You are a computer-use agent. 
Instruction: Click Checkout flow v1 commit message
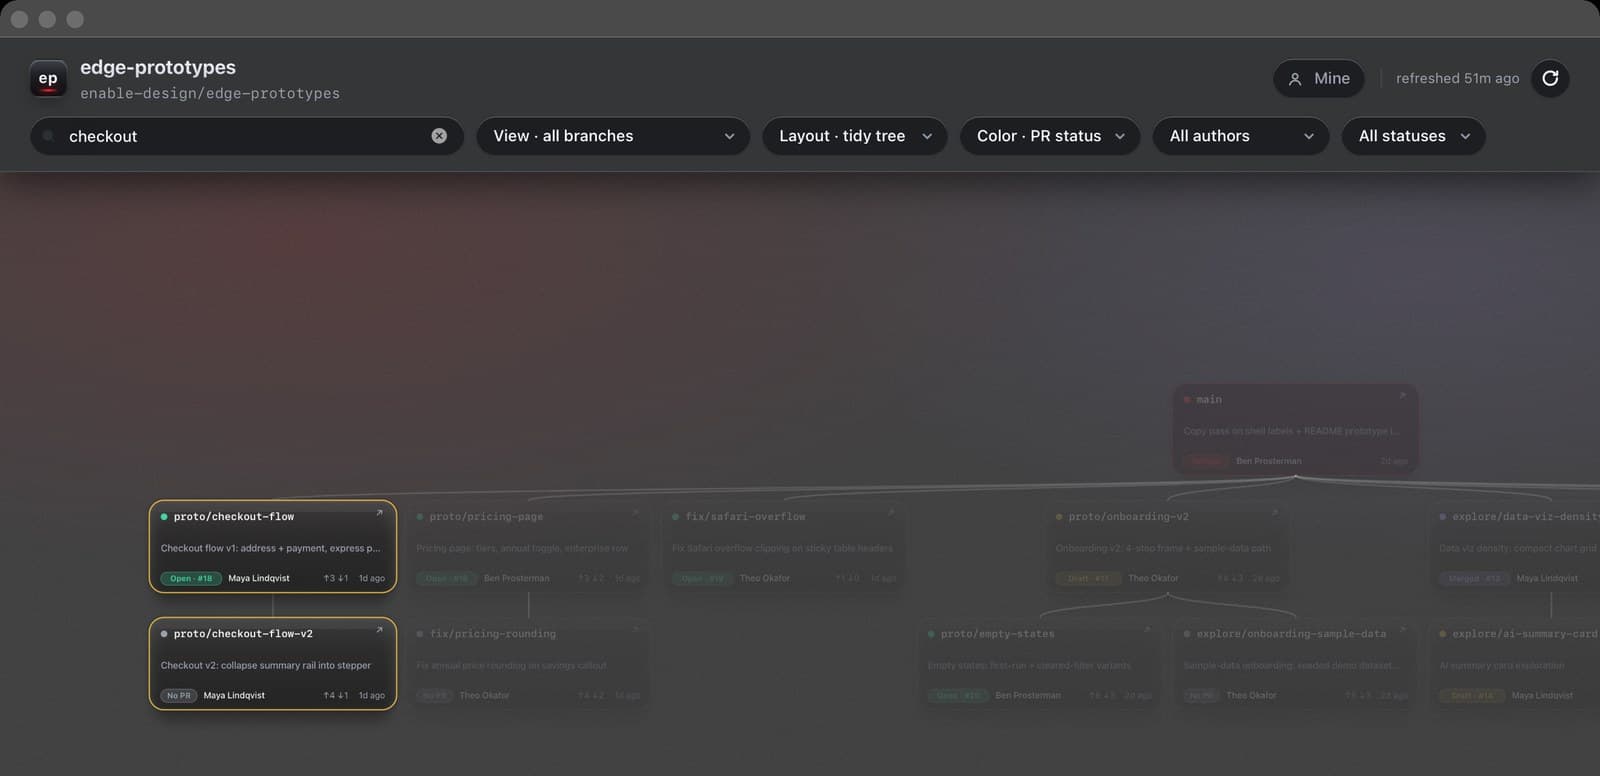(x=271, y=548)
